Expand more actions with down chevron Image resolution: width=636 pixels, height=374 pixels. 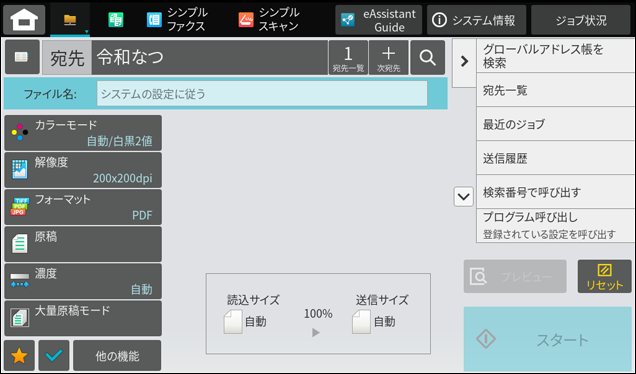(464, 197)
